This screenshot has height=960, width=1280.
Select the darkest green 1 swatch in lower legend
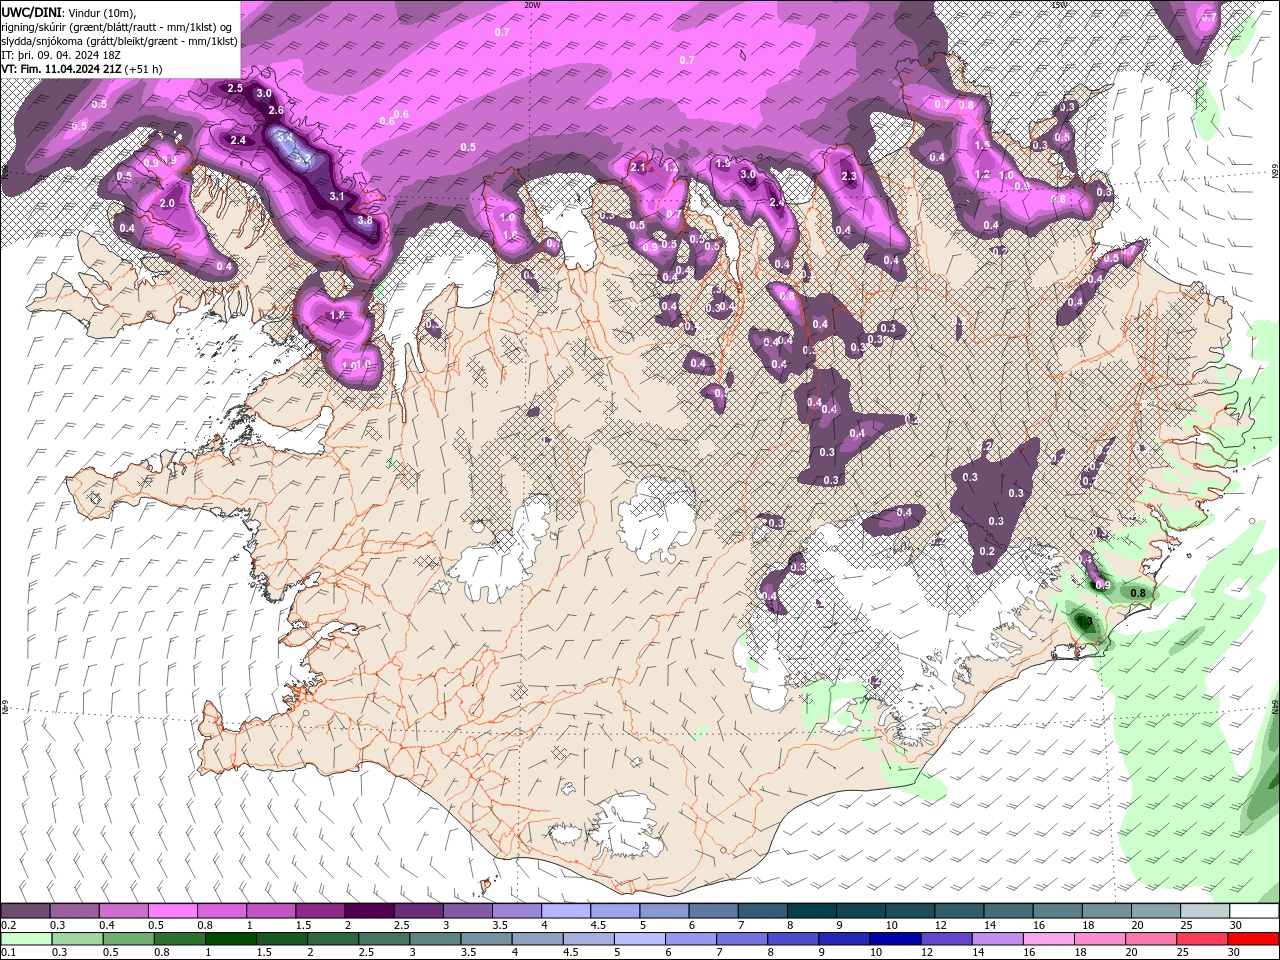pyautogui.click(x=230, y=939)
